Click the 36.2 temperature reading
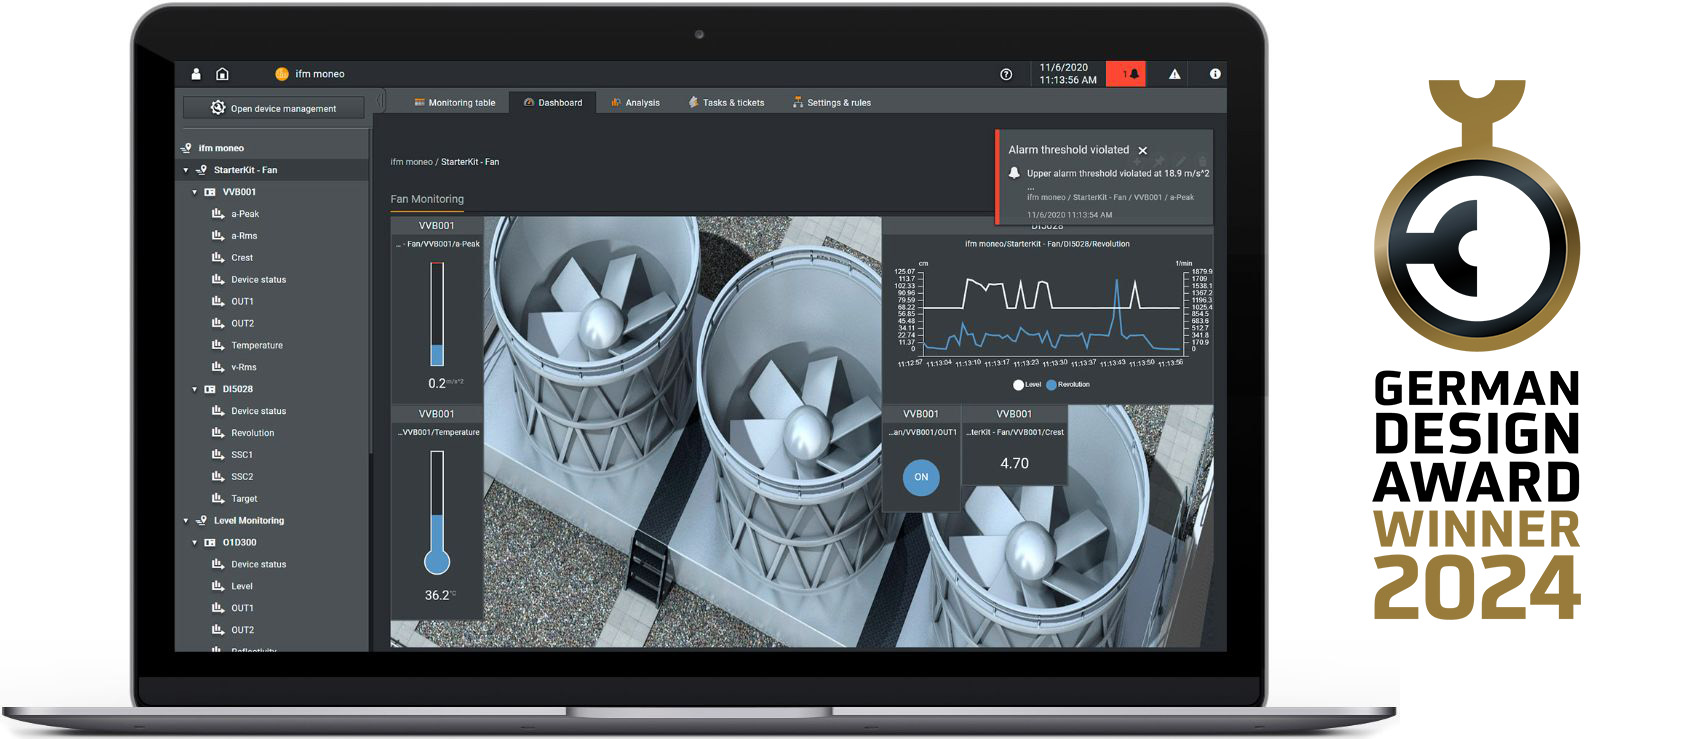 point(440,595)
